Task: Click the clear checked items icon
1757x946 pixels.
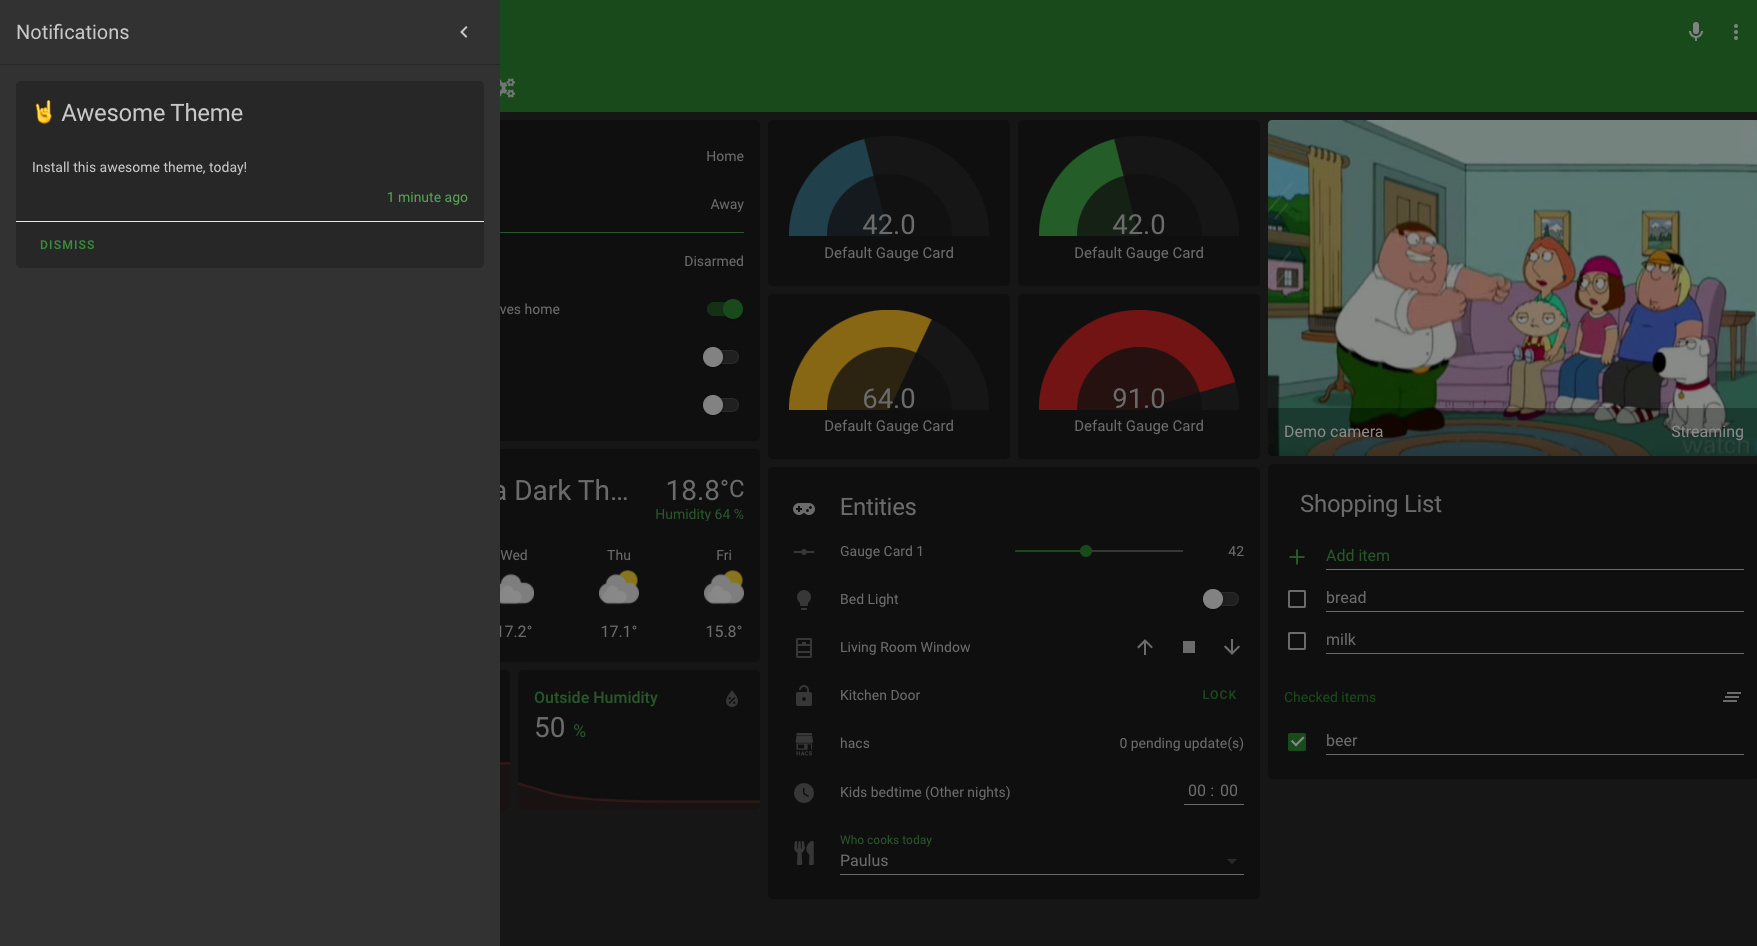Action: [x=1731, y=697]
